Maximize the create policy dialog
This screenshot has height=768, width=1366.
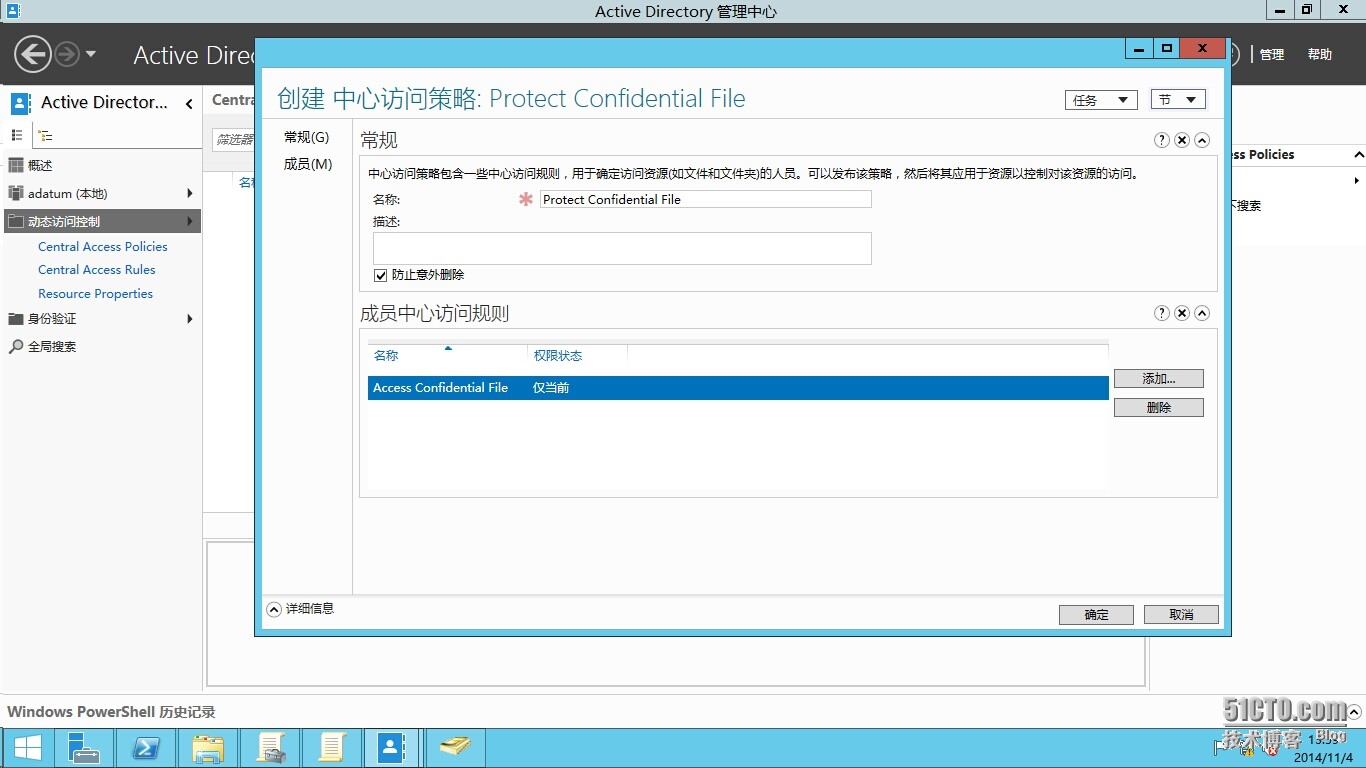1166,48
